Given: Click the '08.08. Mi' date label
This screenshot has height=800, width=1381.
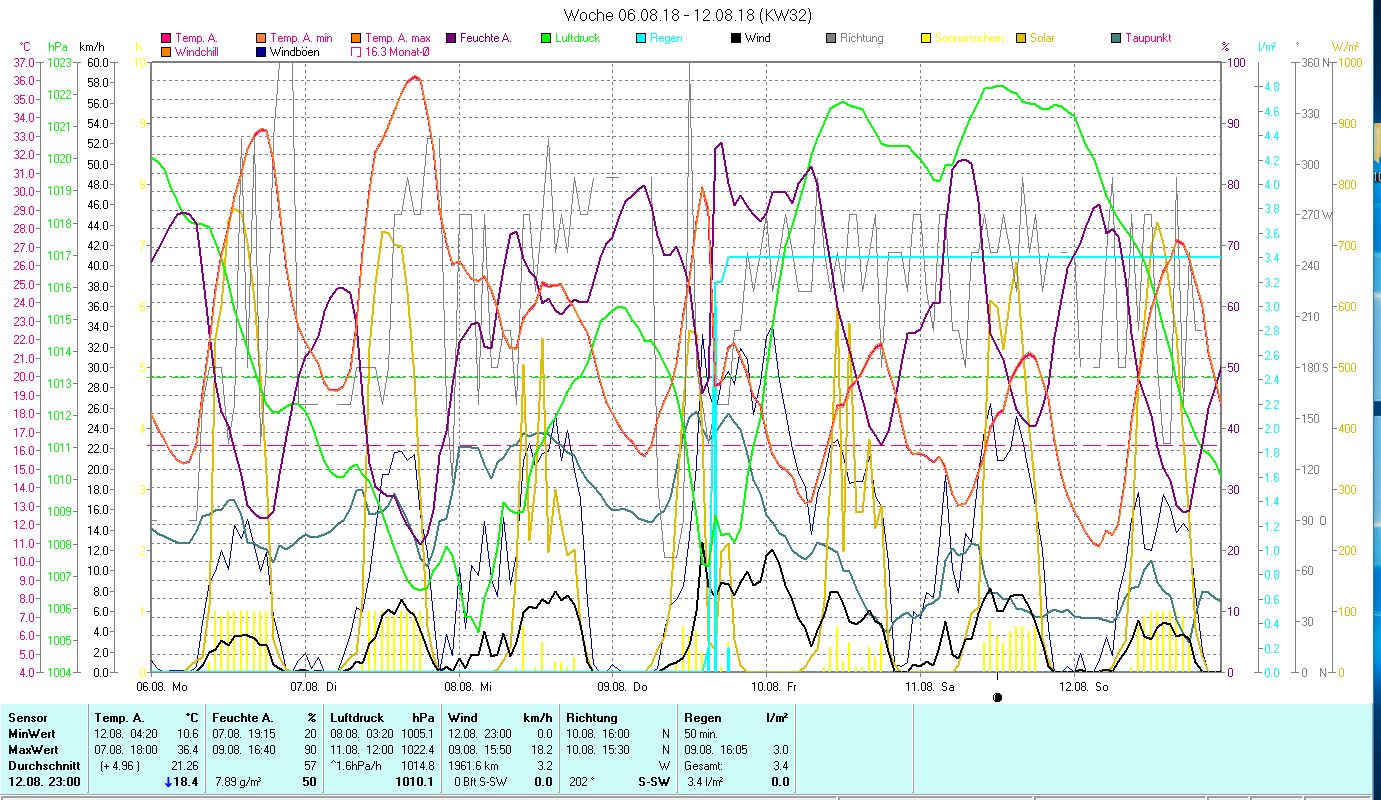Looking at the screenshot, I should point(468,687).
